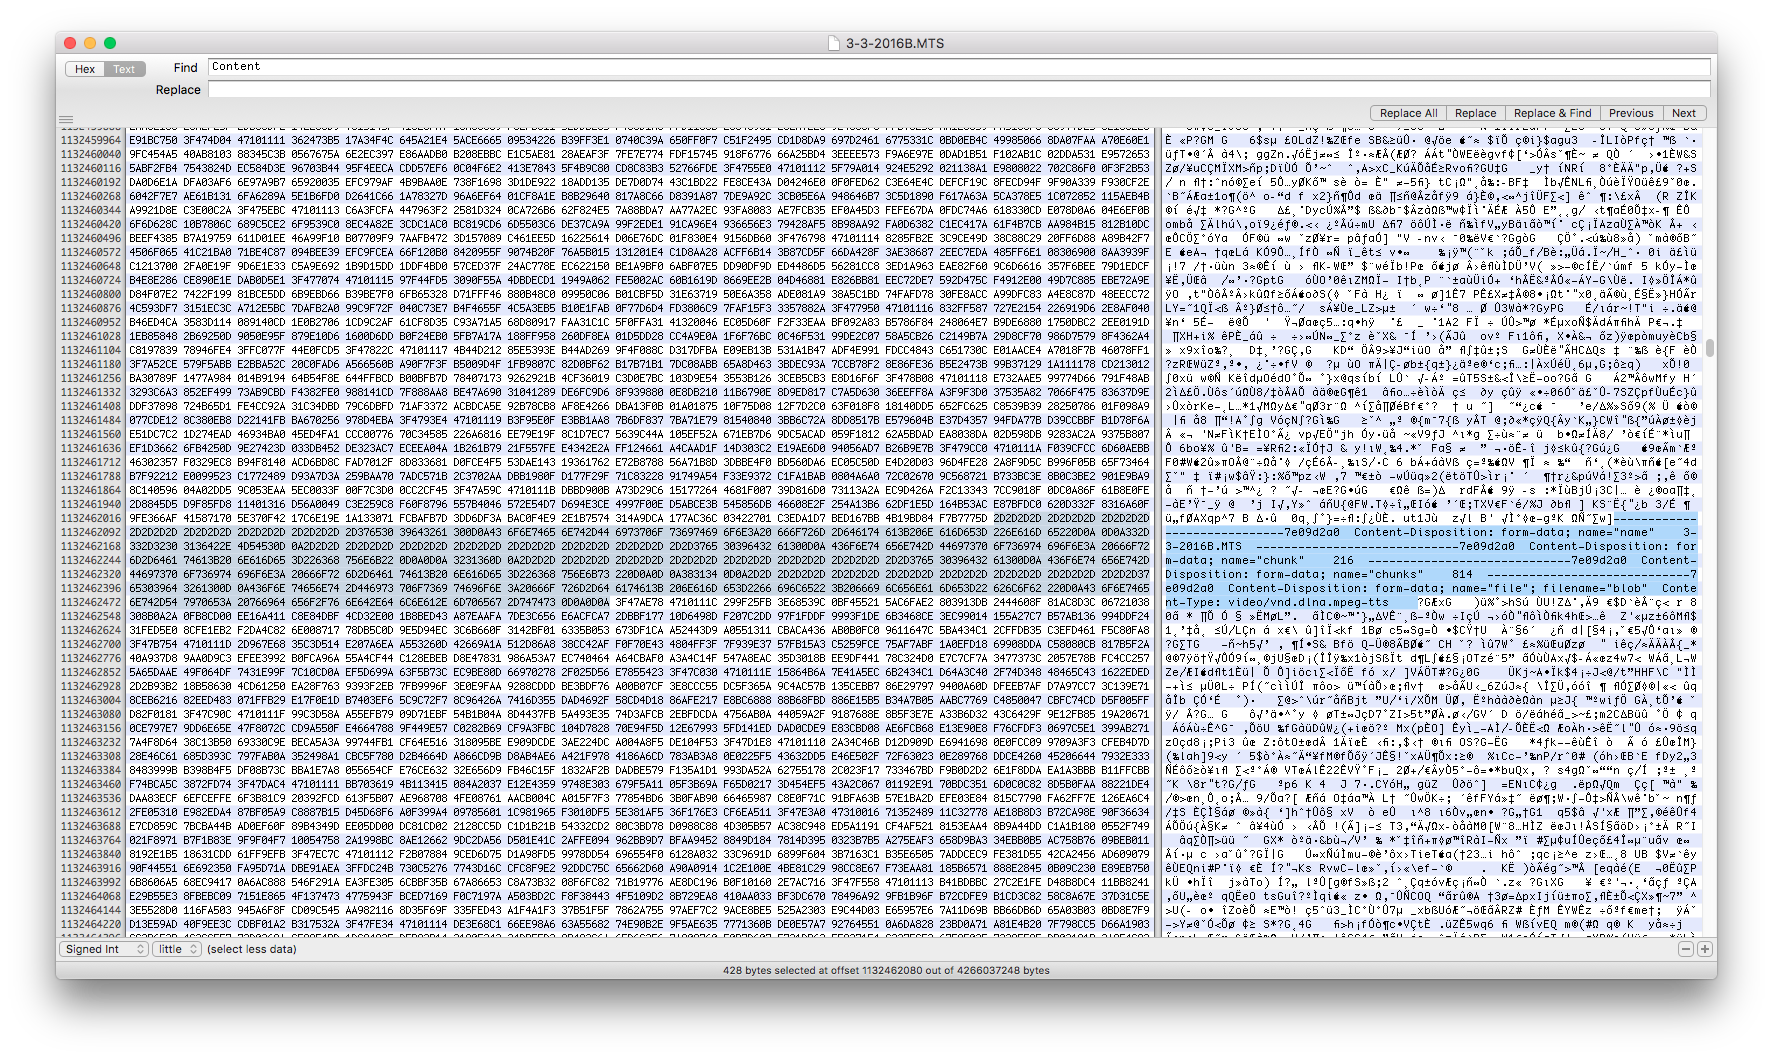Click hex value E91BC750
1773x1059 pixels.
tap(153, 140)
